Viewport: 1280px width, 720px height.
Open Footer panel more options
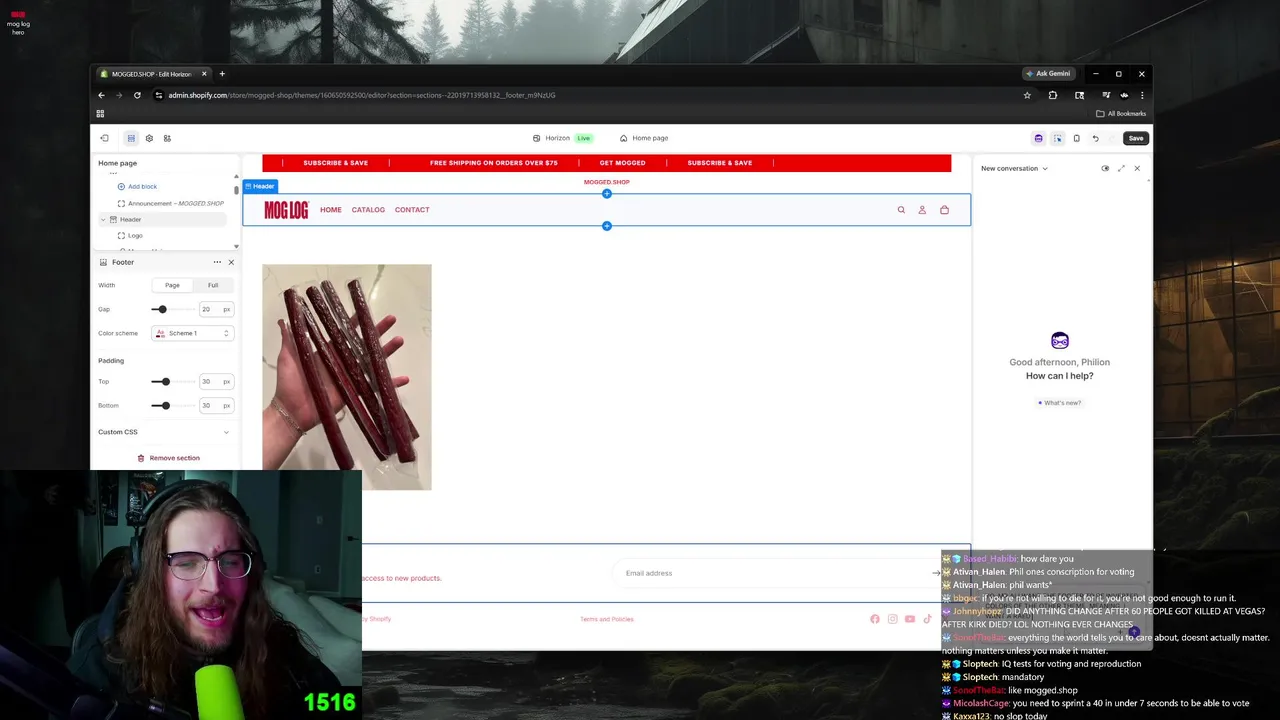point(217,262)
